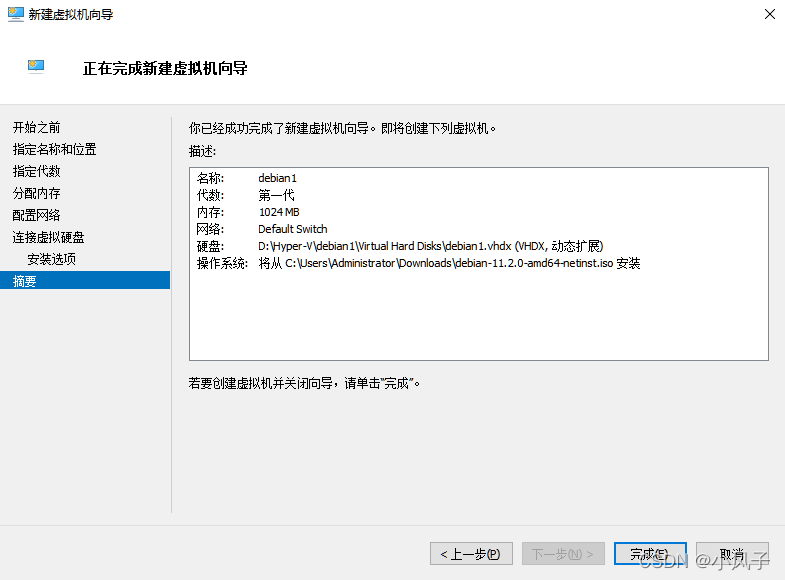Click the 描述: label above the box
The width and height of the screenshot is (785, 580).
(x=202, y=151)
